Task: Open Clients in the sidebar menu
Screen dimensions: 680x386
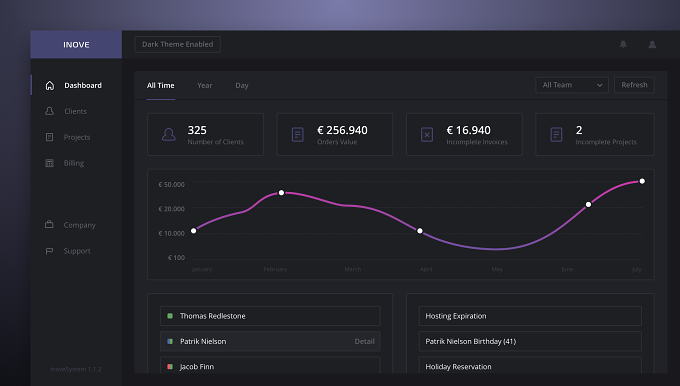Action: (76, 111)
